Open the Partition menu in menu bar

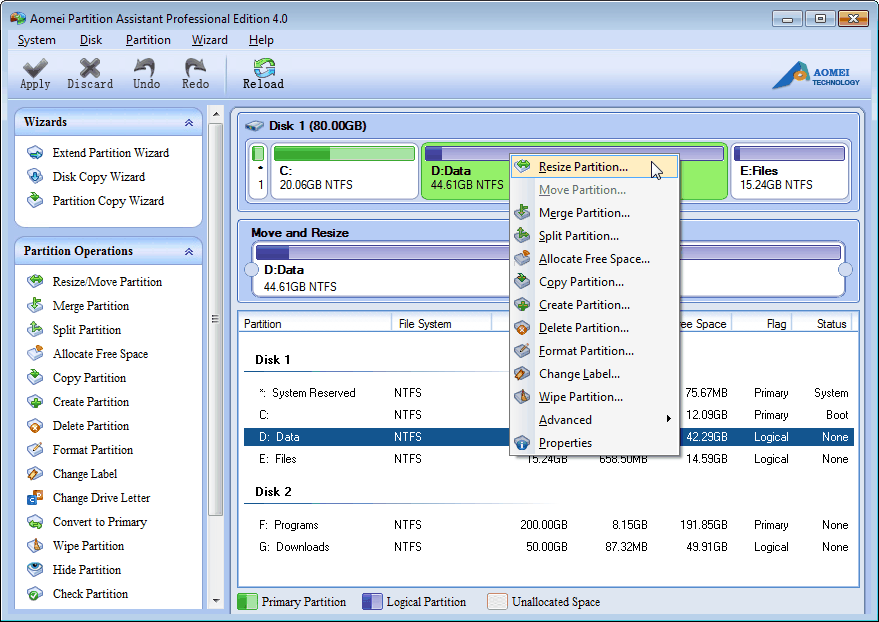click(x=148, y=40)
